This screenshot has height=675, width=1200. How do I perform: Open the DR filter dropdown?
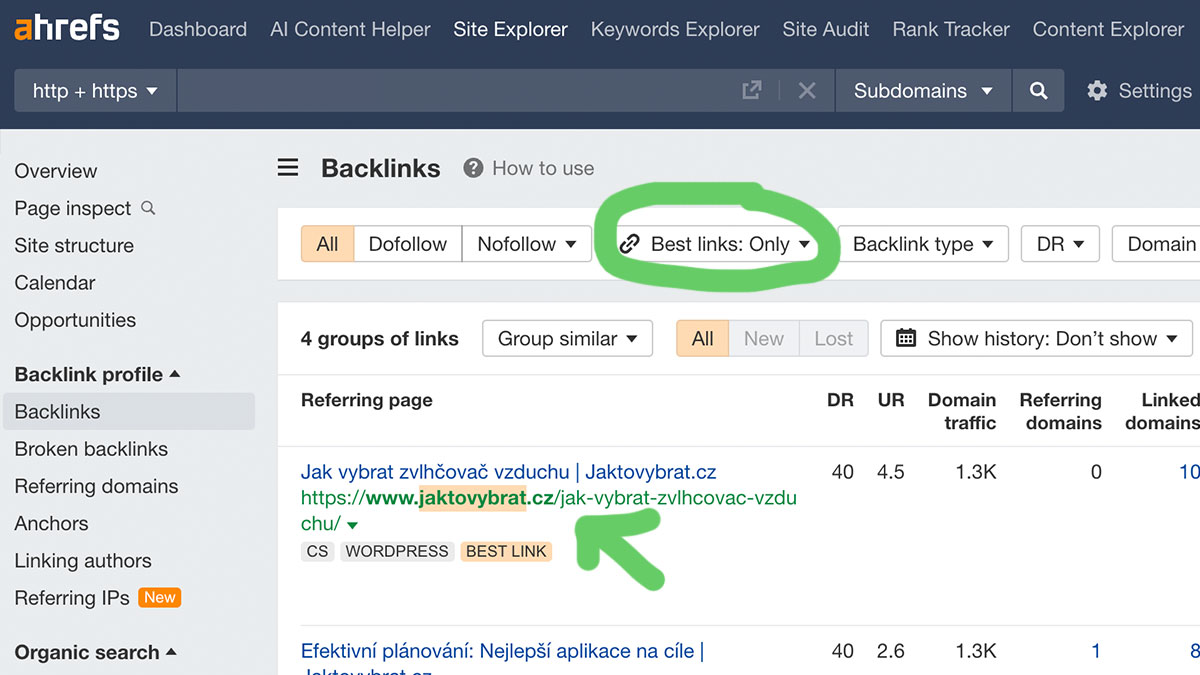coord(1060,244)
